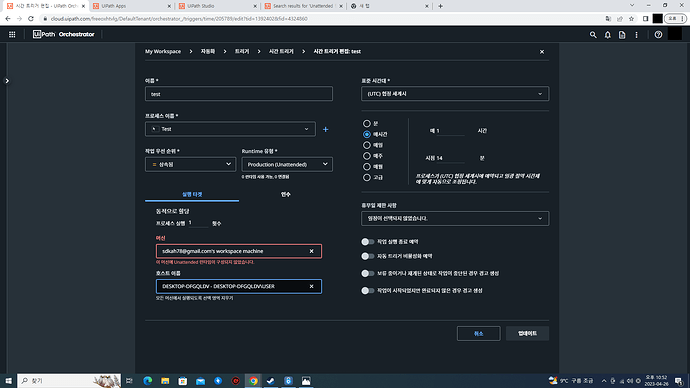
Task: Open the Test process name dropdown
Action: pyautogui.click(x=230, y=129)
